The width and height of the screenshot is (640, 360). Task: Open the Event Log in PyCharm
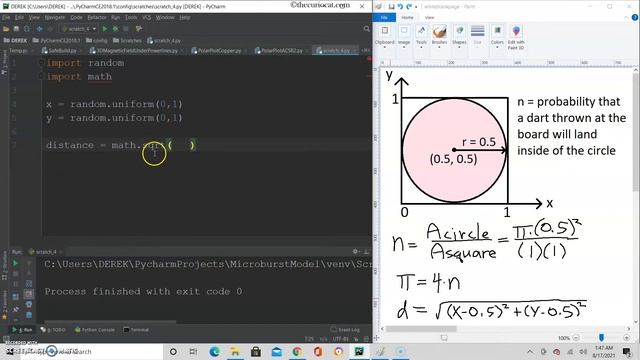coord(345,329)
